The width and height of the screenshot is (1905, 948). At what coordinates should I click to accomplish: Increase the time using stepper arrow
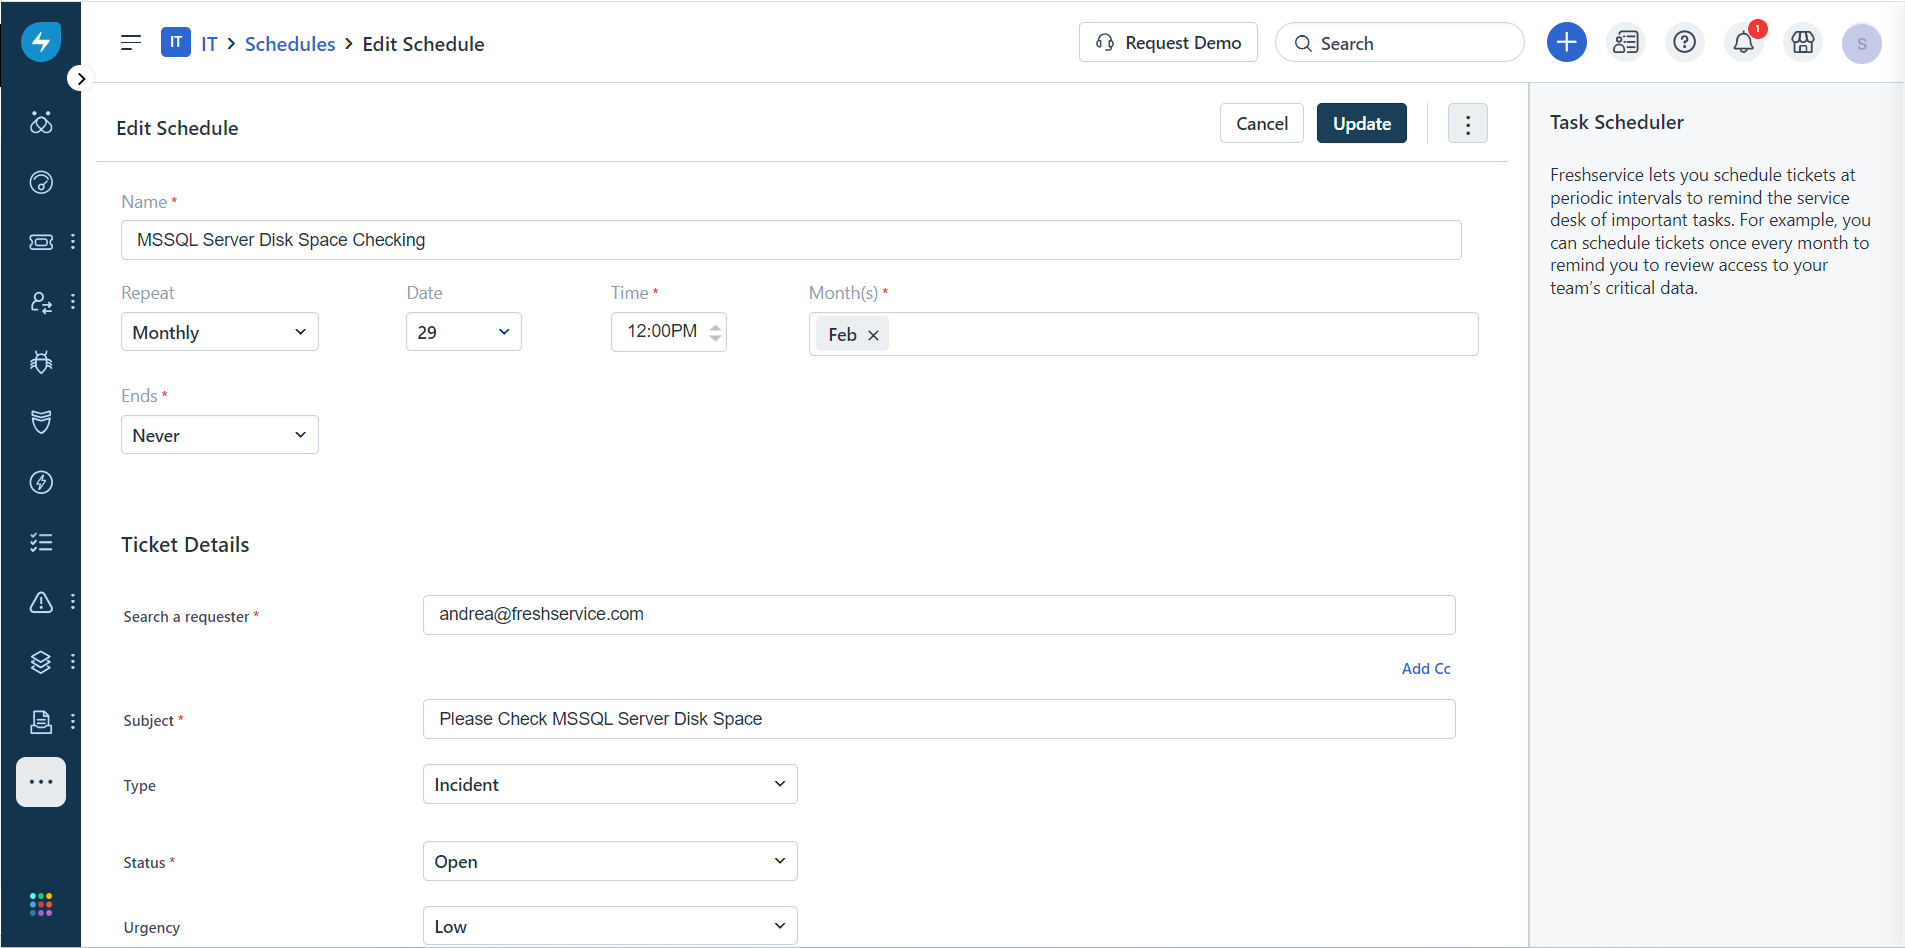[715, 325]
